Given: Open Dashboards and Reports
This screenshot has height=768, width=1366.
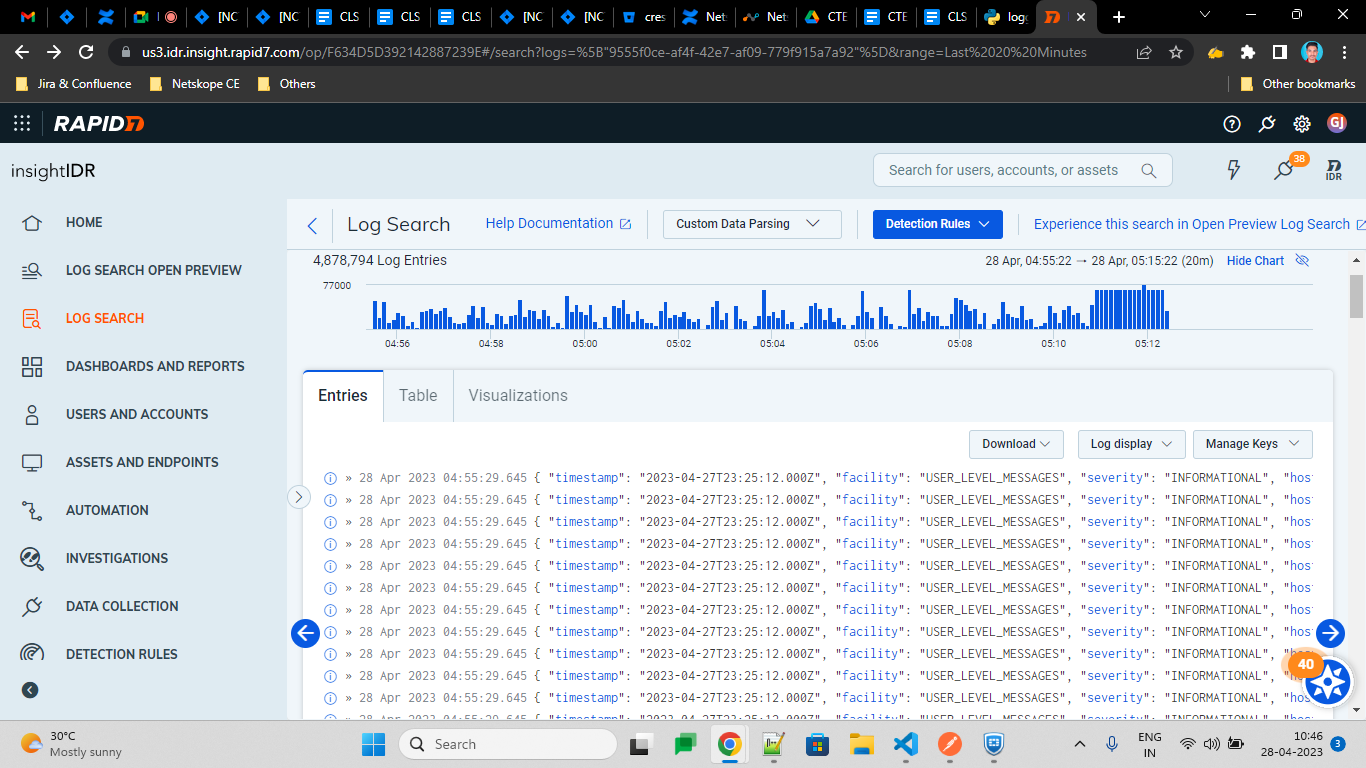Looking at the screenshot, I should (x=155, y=366).
